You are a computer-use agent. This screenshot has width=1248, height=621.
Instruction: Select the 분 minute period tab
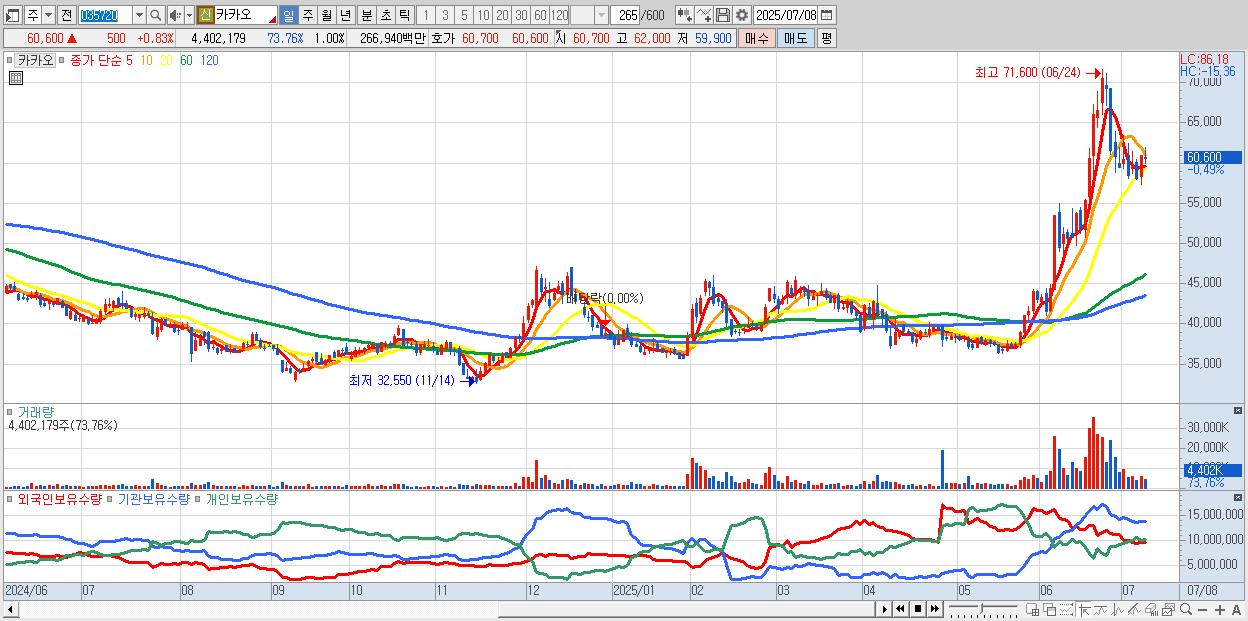pyautogui.click(x=365, y=15)
